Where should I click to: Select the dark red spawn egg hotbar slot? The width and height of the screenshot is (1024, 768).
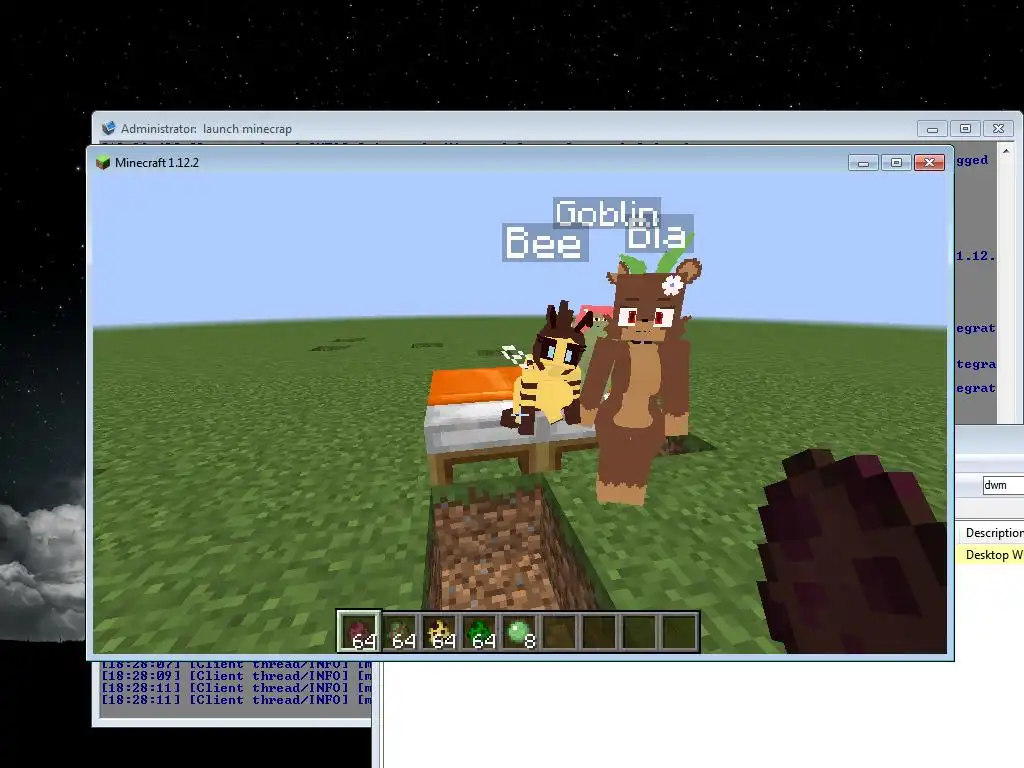pos(359,632)
